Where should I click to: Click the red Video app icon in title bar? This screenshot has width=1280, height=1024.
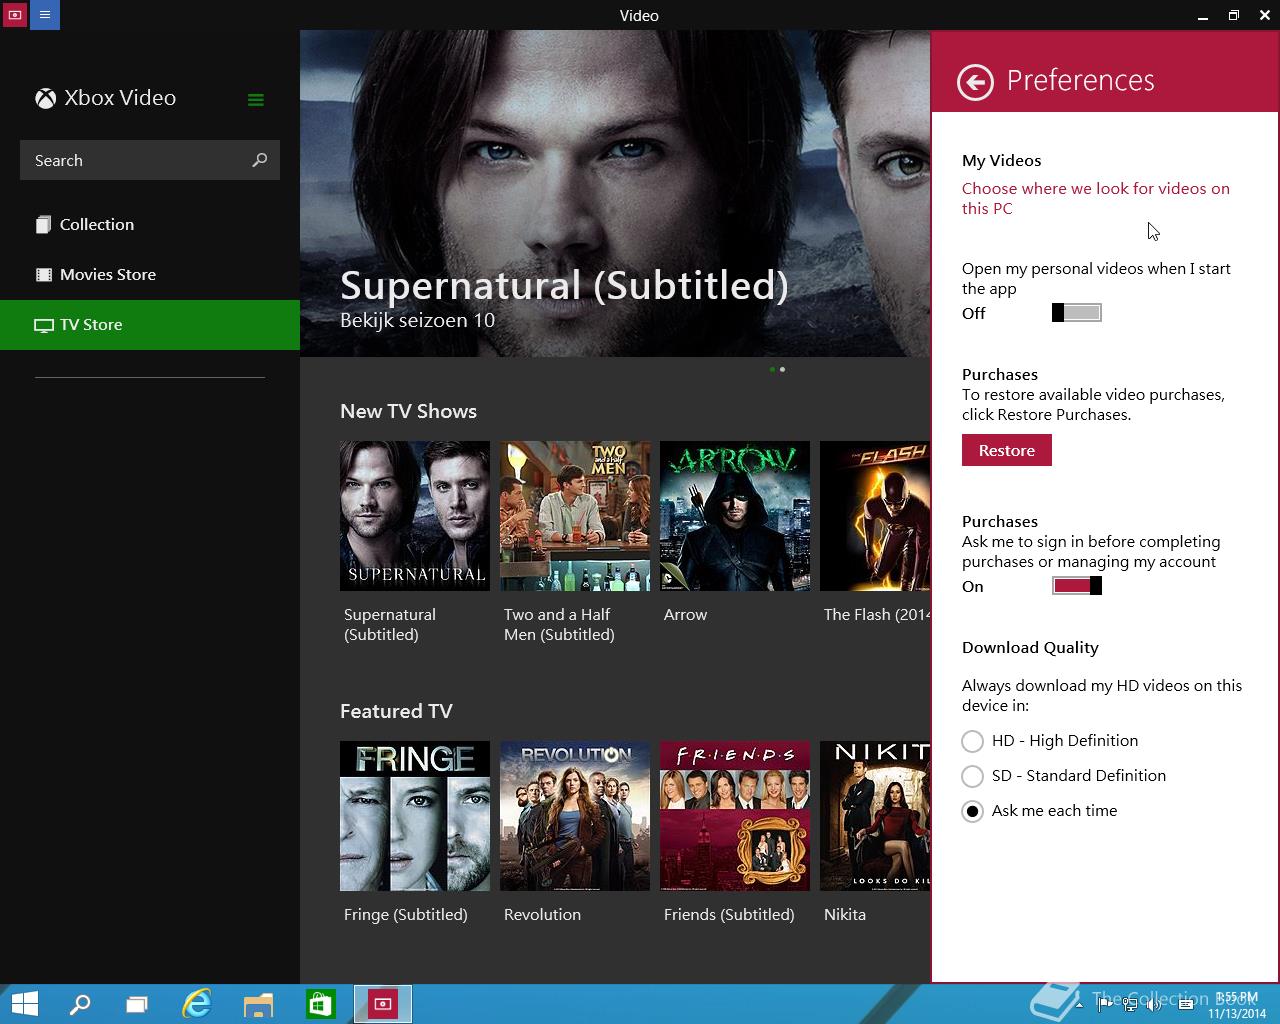(15, 15)
